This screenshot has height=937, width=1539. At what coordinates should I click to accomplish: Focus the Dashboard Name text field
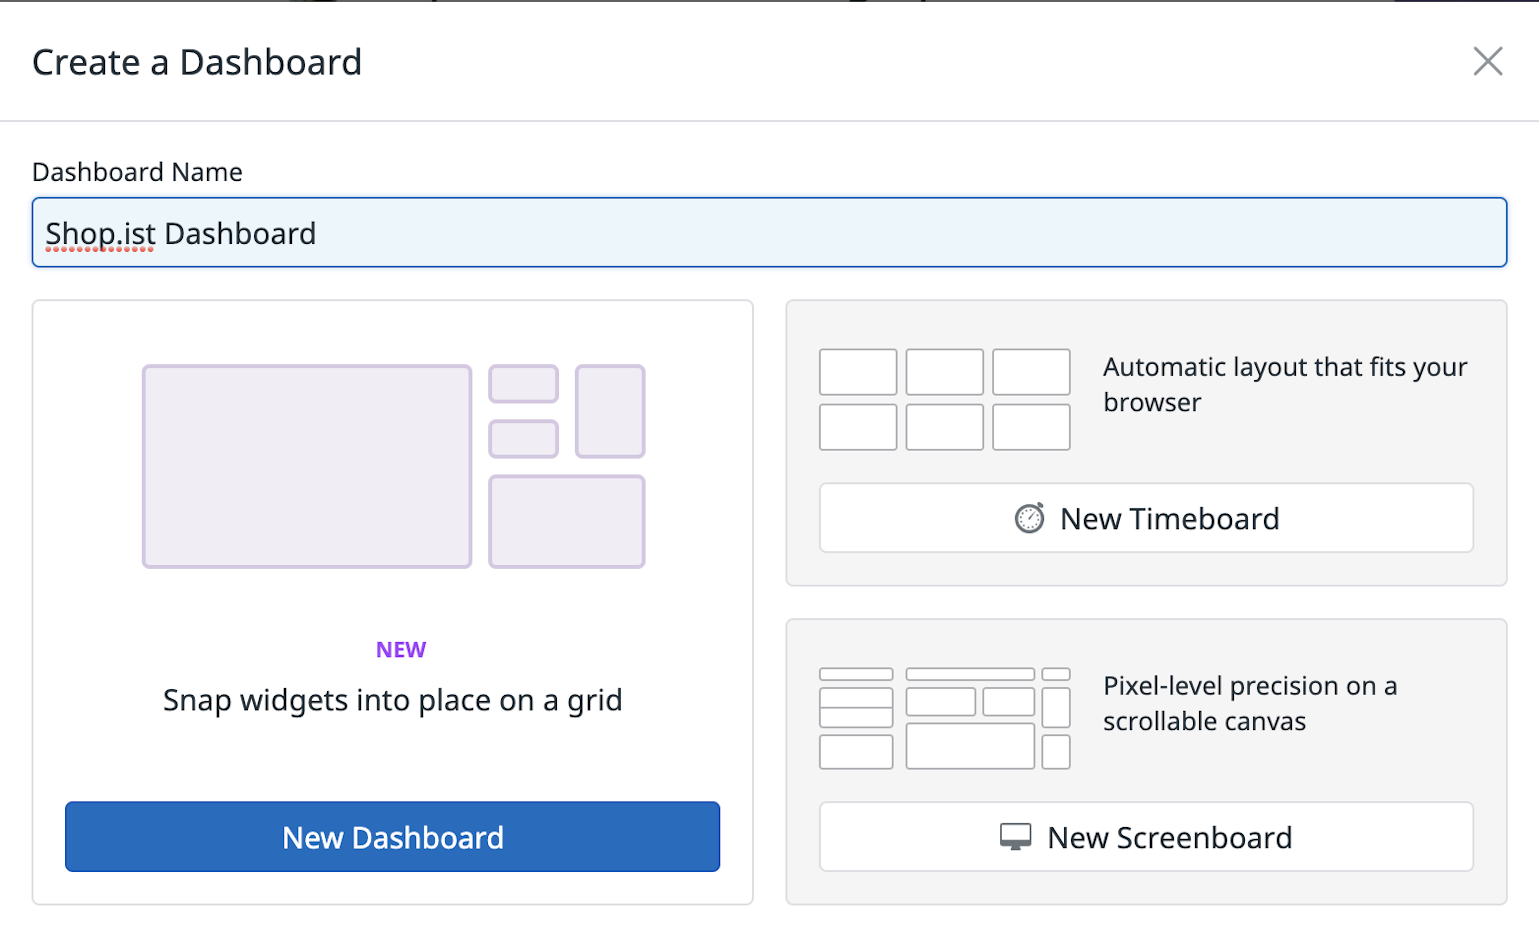click(900, 233)
